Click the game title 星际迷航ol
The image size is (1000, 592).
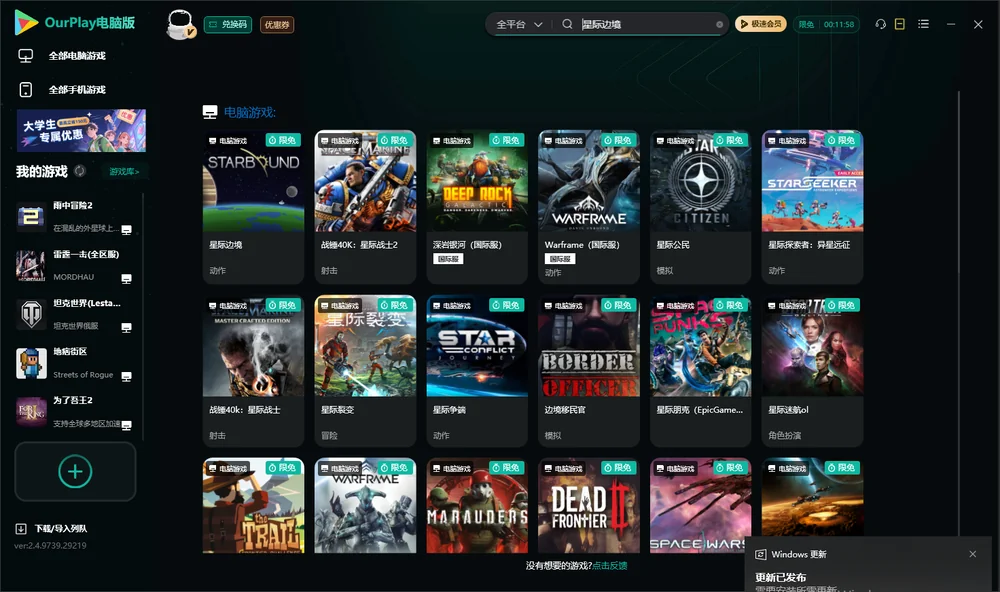pyautogui.click(x=788, y=410)
